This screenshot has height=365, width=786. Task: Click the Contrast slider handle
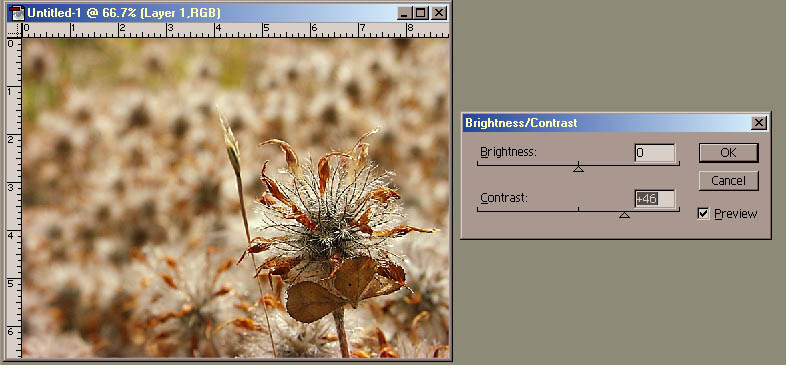[624, 215]
